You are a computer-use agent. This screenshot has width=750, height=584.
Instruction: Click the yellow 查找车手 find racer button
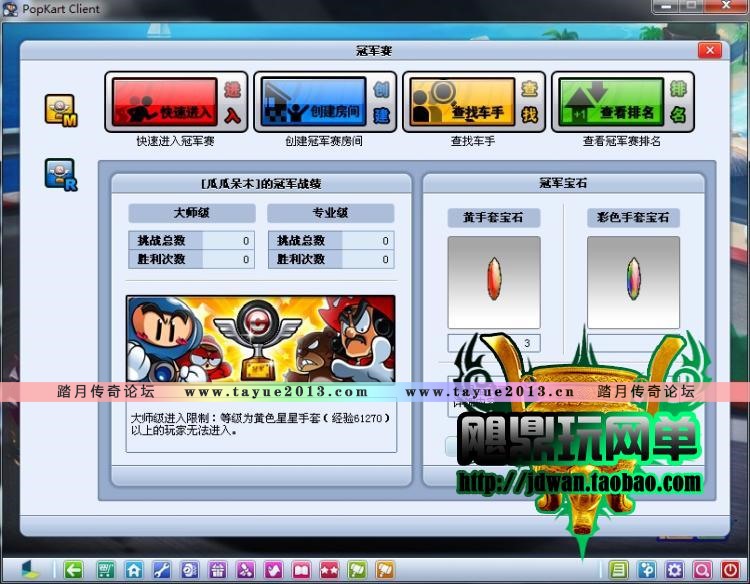[474, 102]
